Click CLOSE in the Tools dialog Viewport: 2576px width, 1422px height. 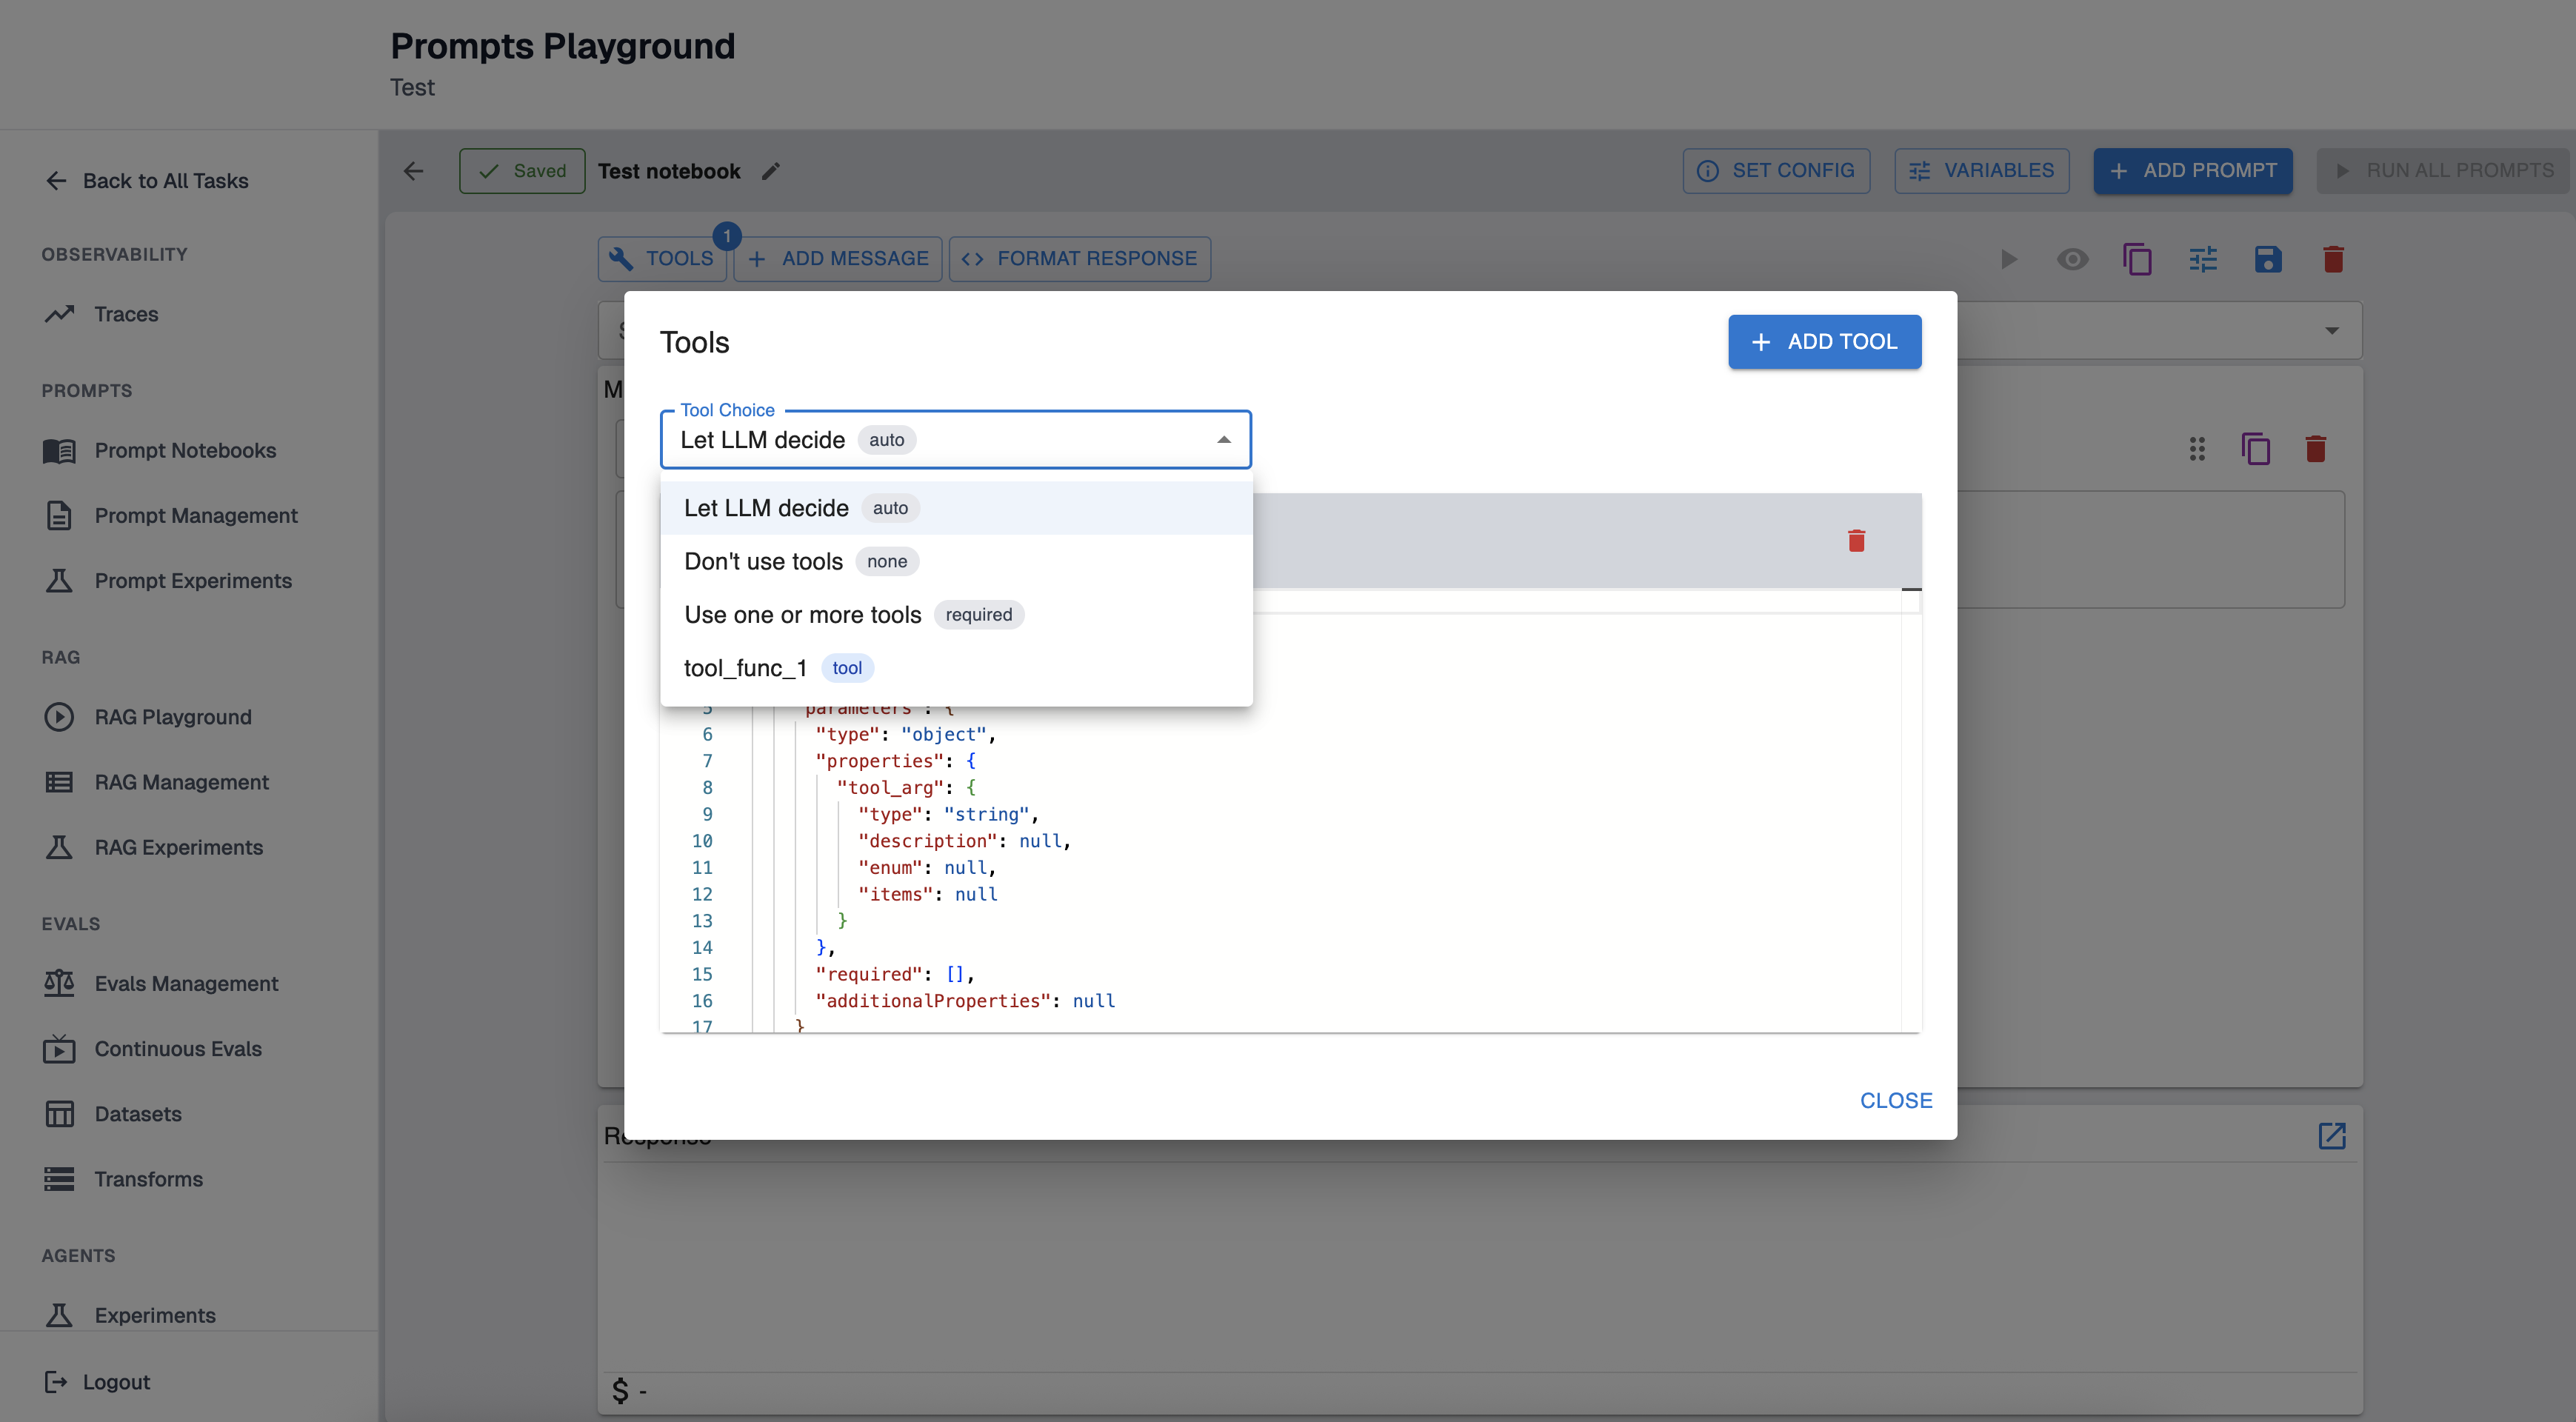1895,1100
